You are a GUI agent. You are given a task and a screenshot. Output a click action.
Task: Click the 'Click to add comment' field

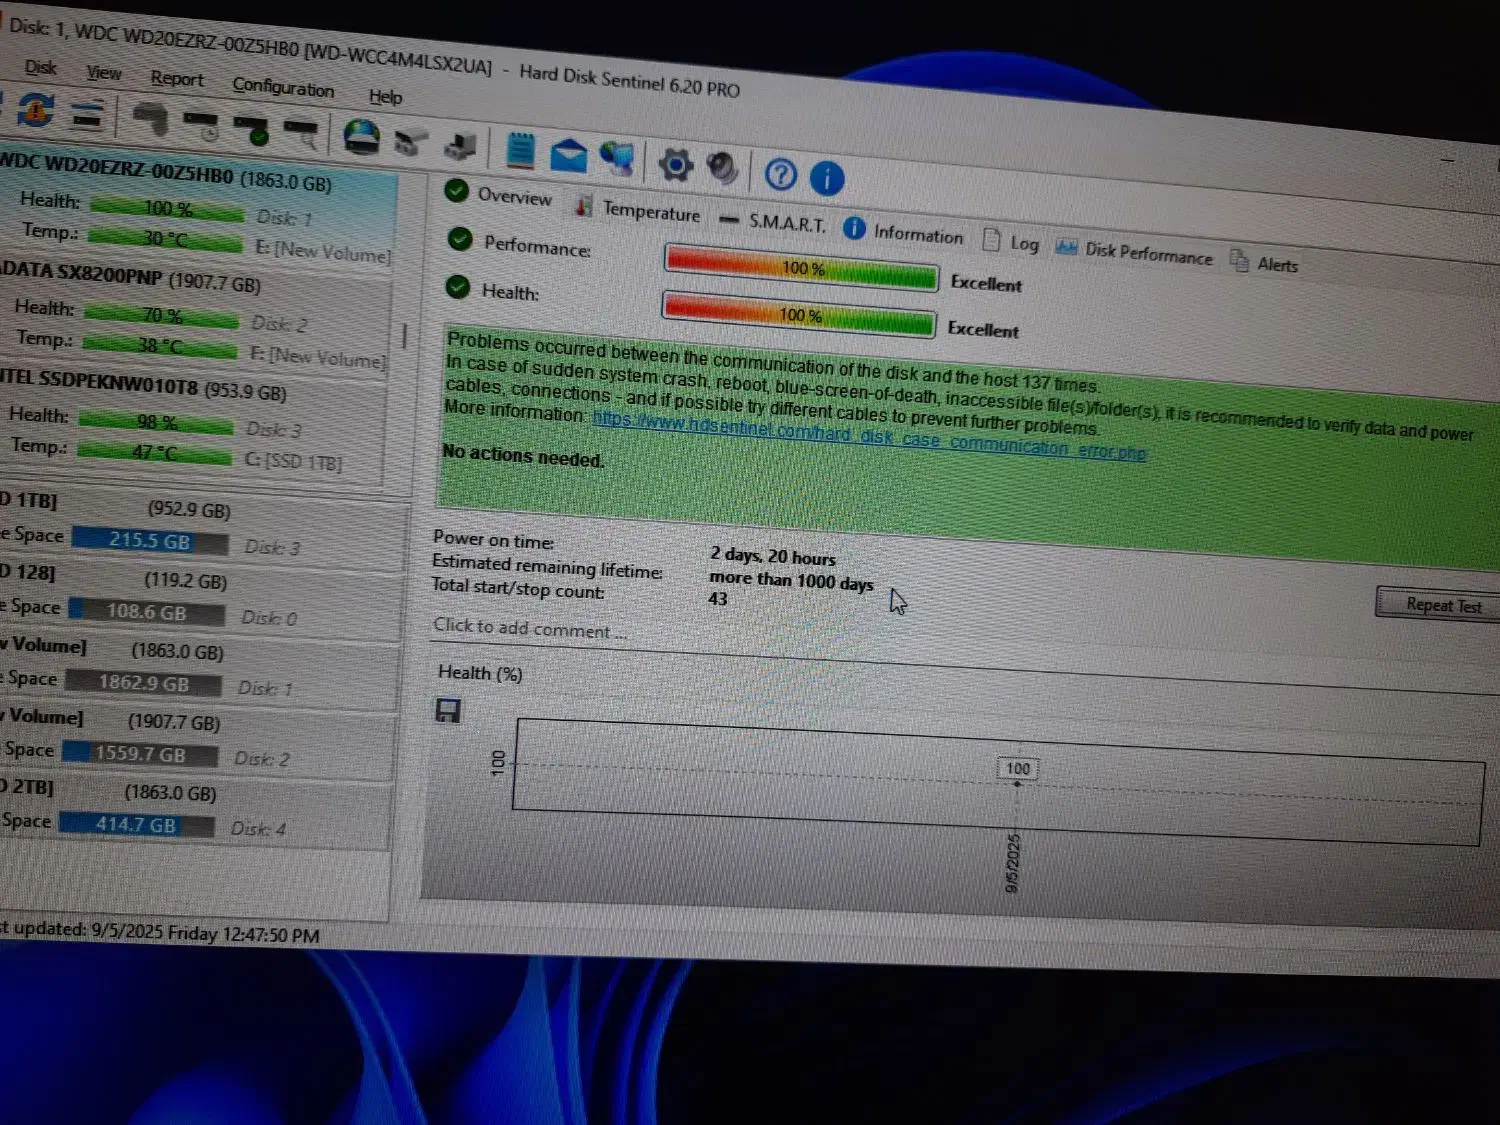pyautogui.click(x=530, y=629)
